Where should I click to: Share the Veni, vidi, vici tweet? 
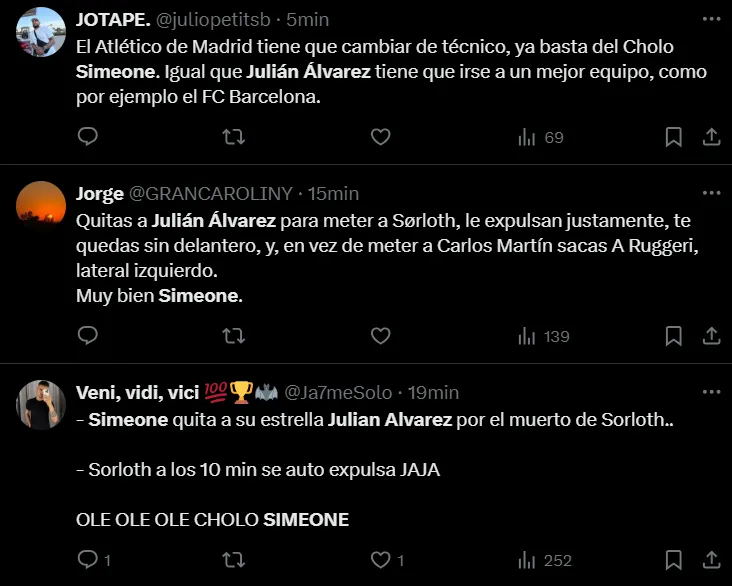(x=711, y=560)
